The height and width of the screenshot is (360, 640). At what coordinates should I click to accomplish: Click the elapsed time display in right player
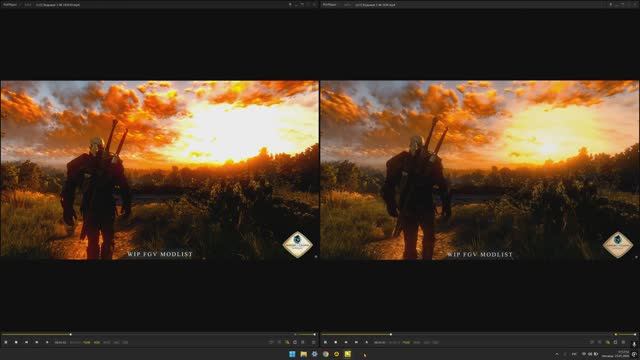380,342
